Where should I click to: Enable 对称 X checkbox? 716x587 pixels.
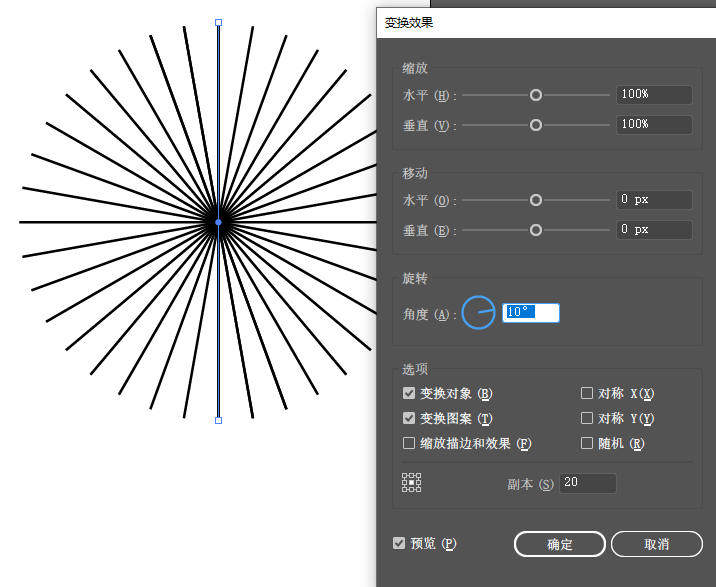click(x=587, y=393)
